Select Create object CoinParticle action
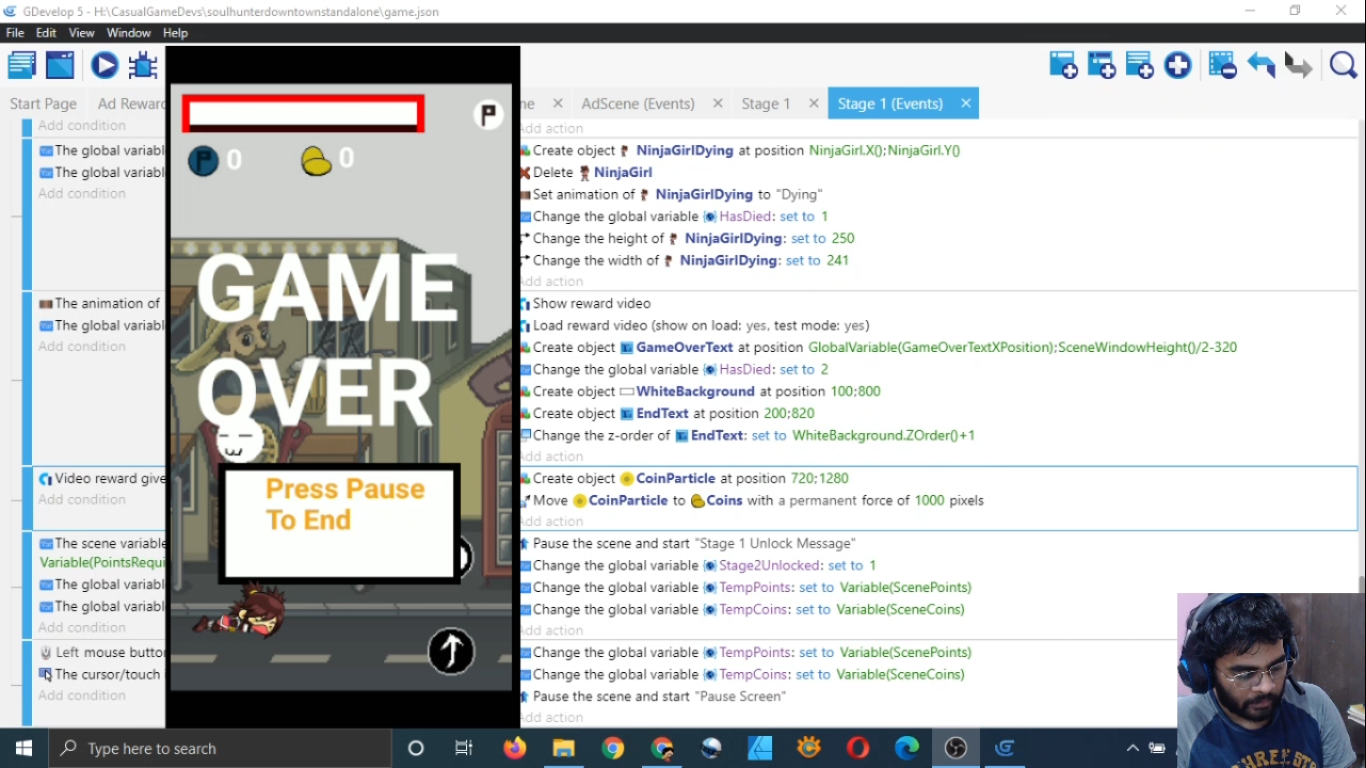 [684, 478]
